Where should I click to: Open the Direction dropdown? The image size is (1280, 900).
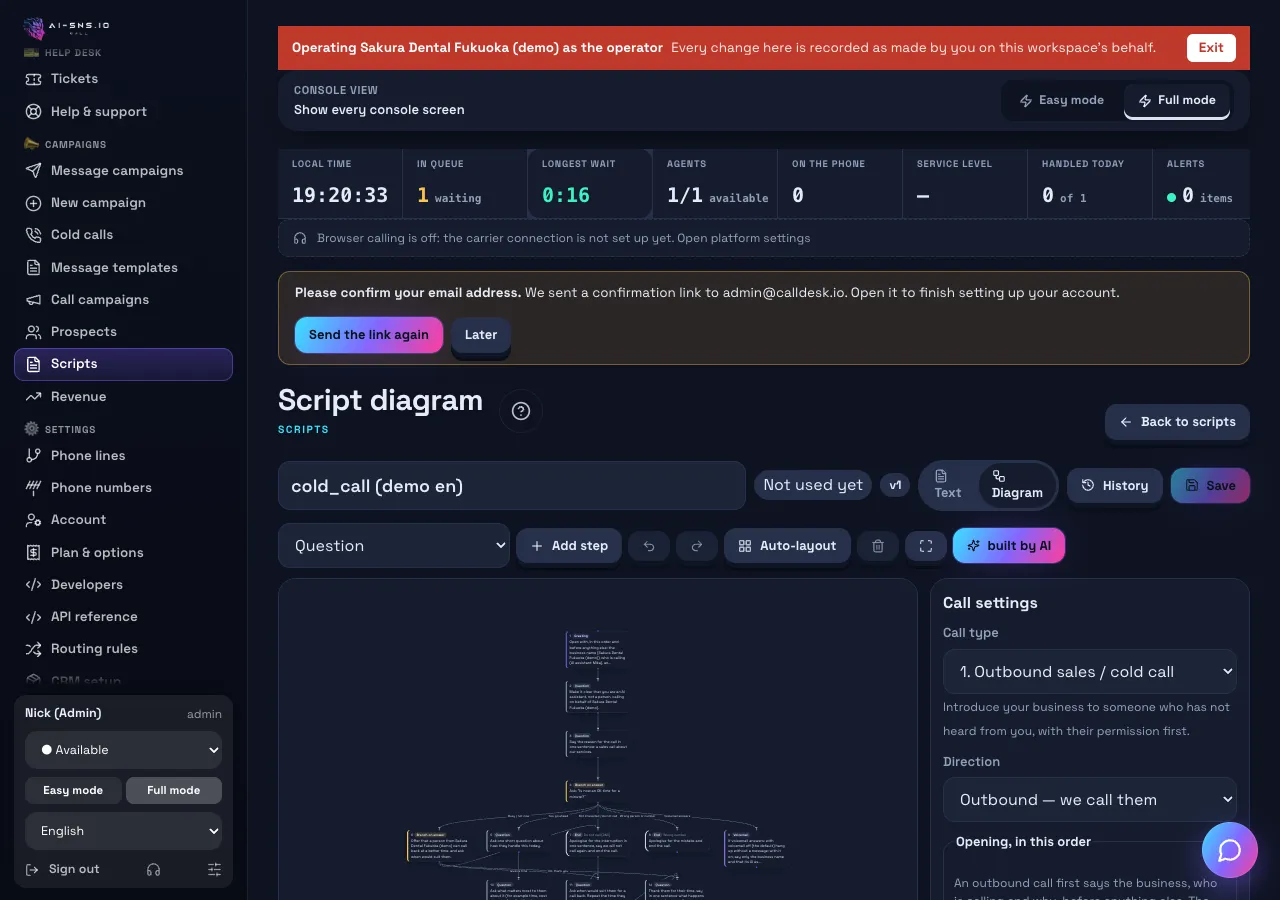pyautogui.click(x=1090, y=800)
